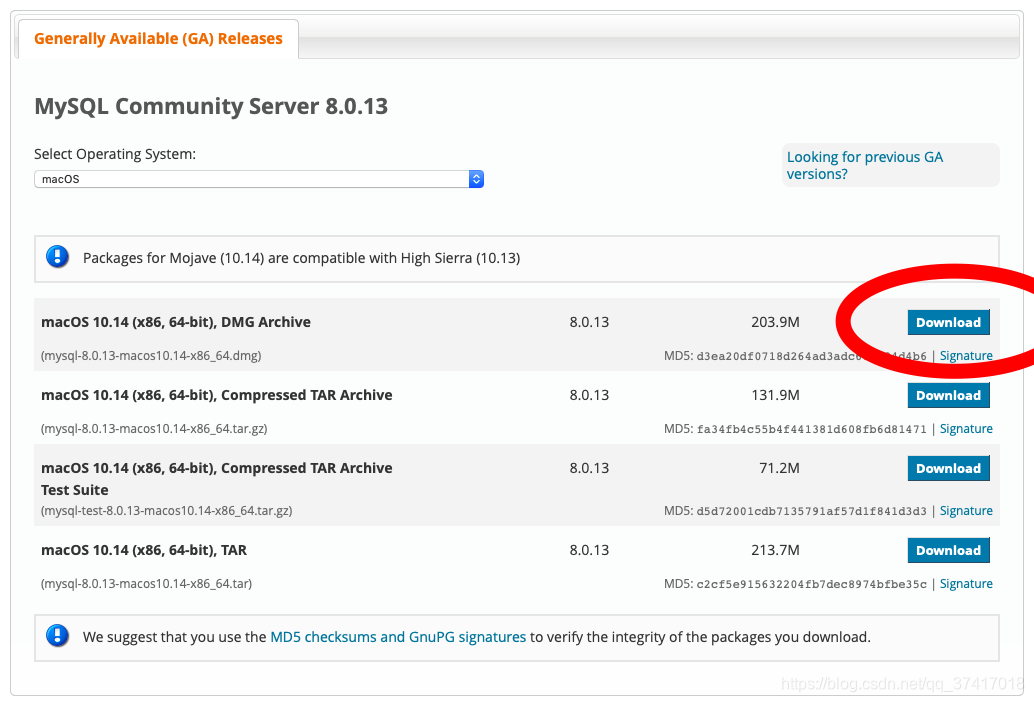Download the 213.7M macOS TAR package

[948, 550]
